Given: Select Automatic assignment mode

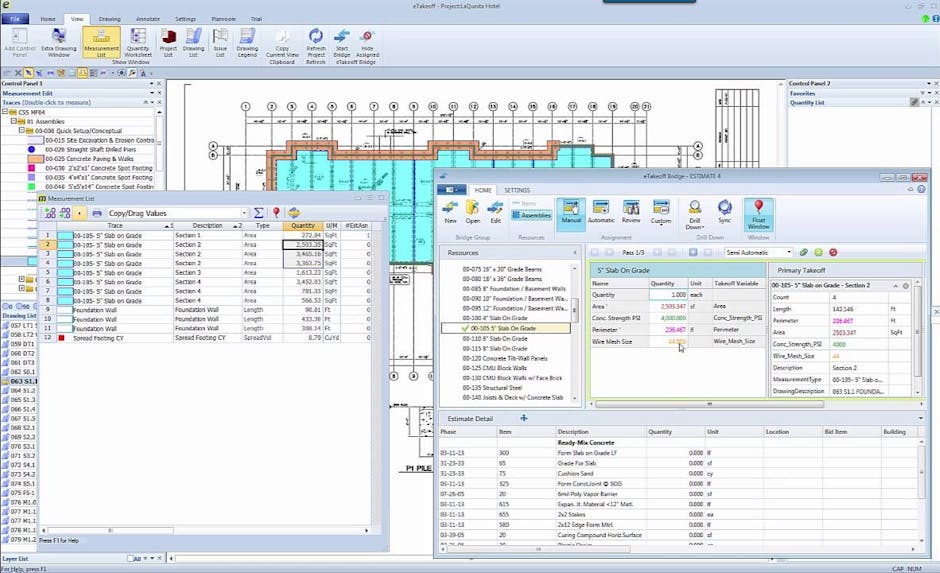Looking at the screenshot, I should [x=601, y=212].
